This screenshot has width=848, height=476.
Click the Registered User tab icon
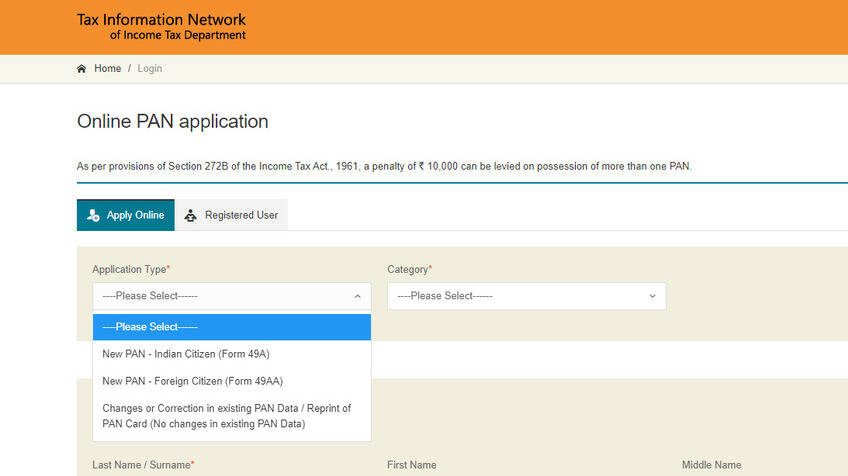pos(191,215)
